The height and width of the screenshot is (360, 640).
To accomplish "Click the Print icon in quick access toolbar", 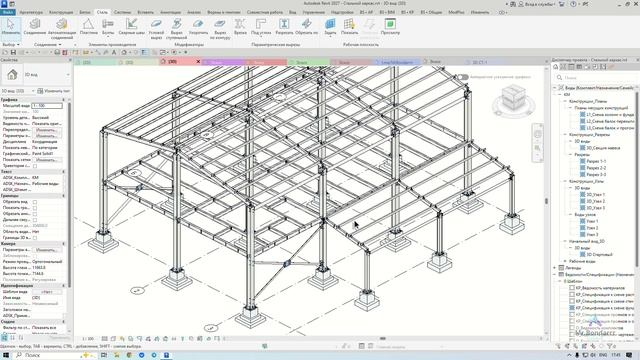I will [57, 52].
